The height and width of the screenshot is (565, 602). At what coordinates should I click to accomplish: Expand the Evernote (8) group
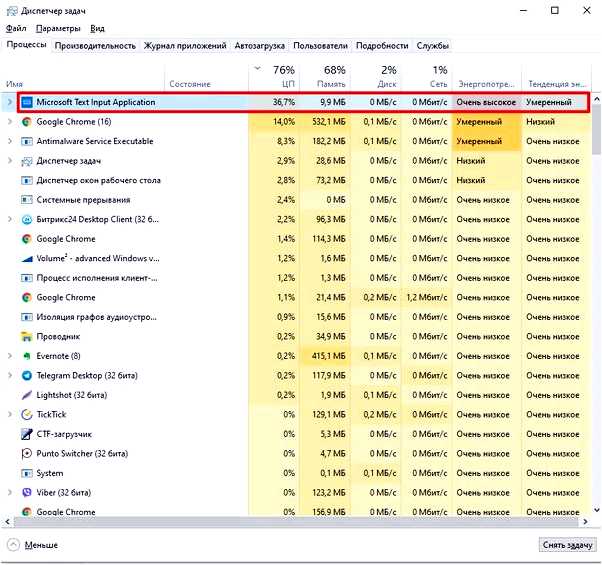10,356
